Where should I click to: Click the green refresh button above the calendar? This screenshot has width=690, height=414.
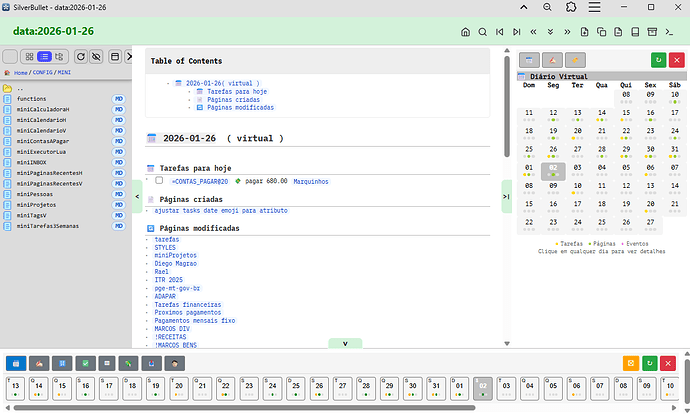click(x=657, y=60)
